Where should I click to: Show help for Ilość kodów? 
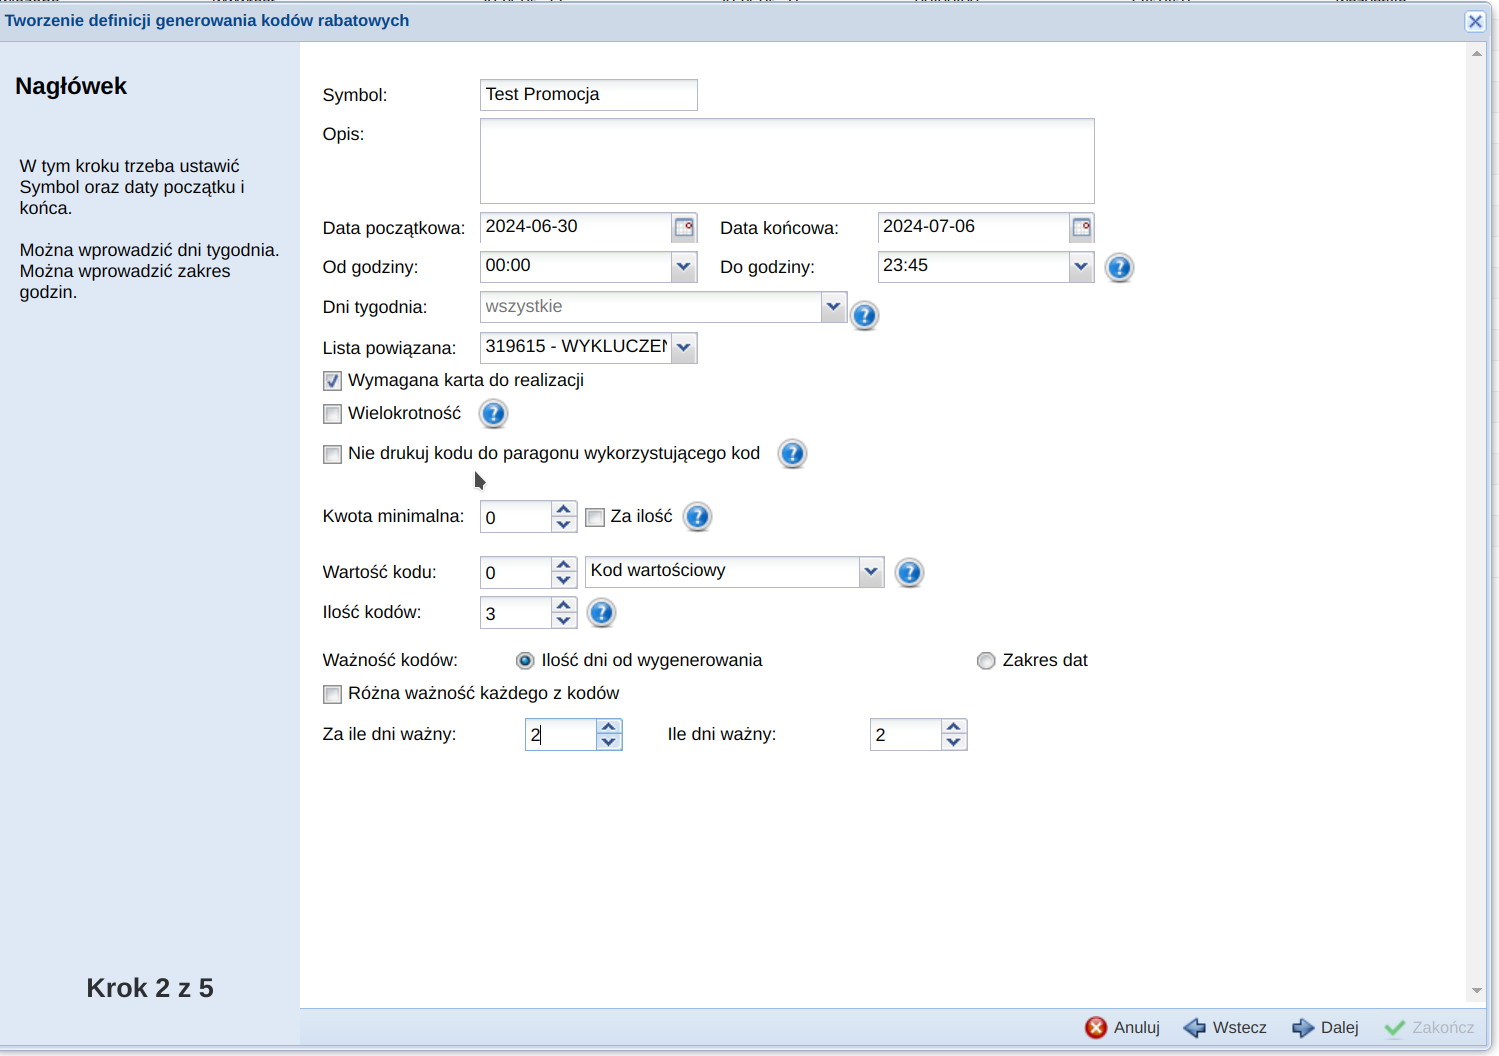(601, 613)
